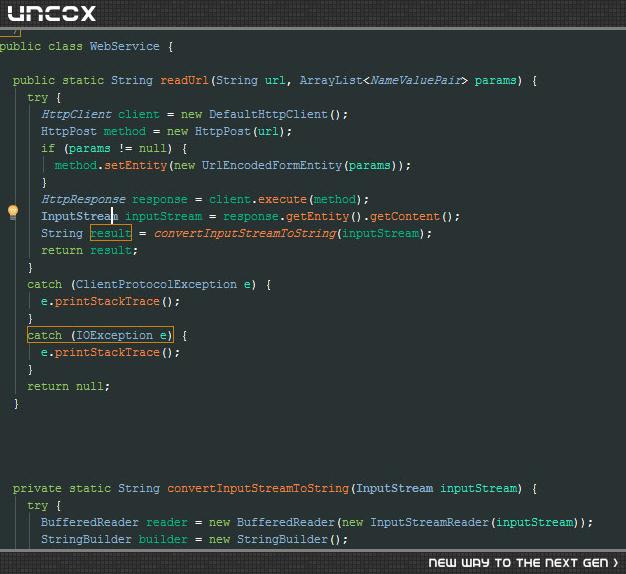Click getEntity method call
The image size is (626, 574).
(x=317, y=216)
